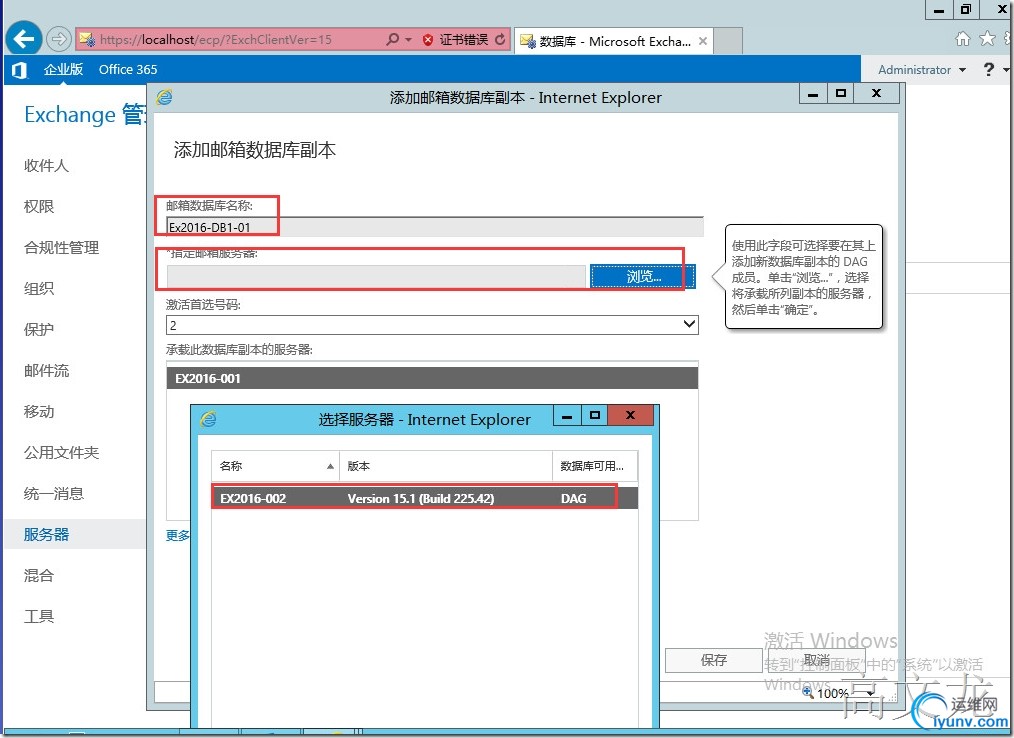This screenshot has height=738, width=1014.
Task: Click the 取消 cancel button
Action: (x=816, y=660)
